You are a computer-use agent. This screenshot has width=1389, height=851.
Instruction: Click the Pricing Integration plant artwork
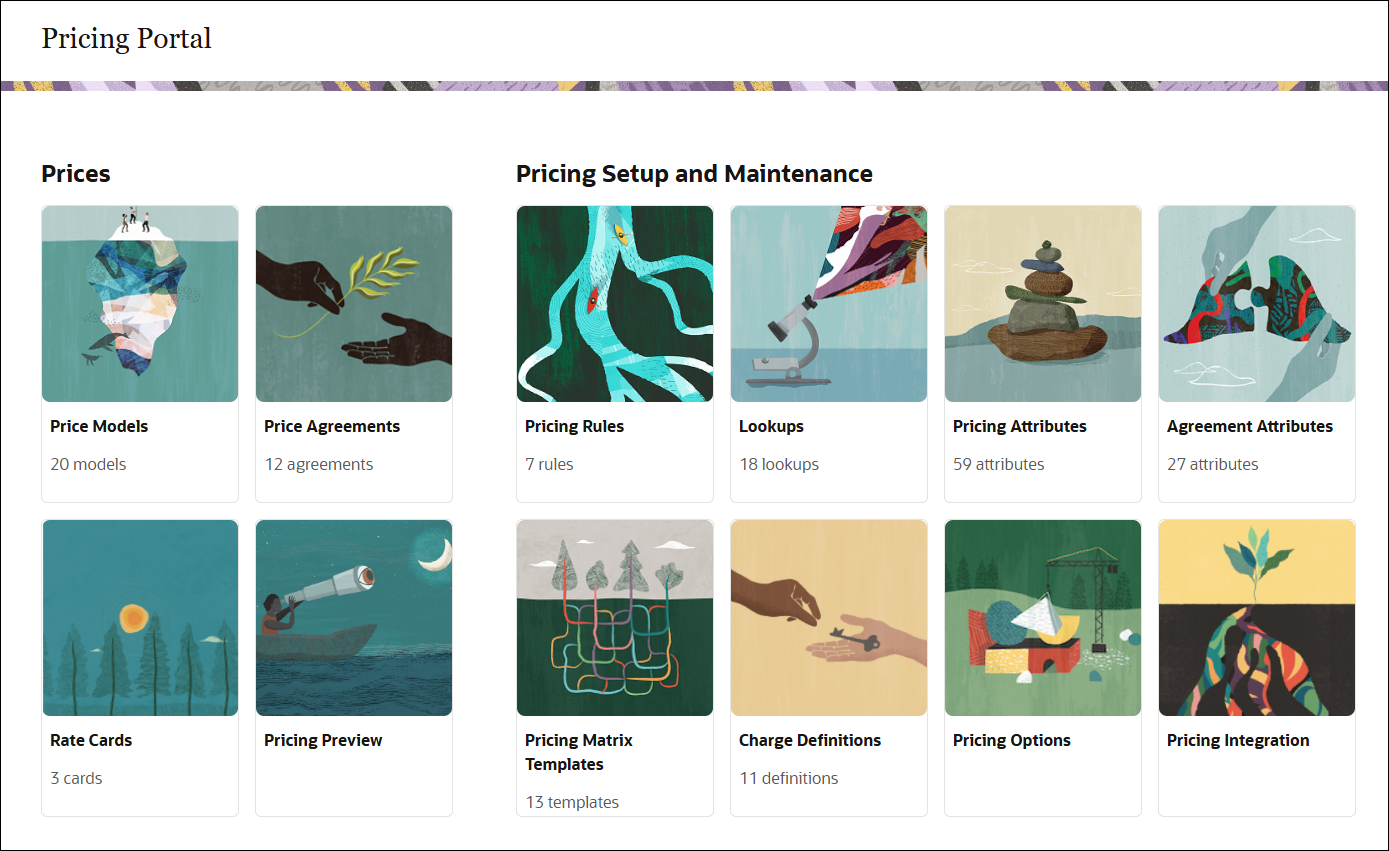coord(1256,617)
